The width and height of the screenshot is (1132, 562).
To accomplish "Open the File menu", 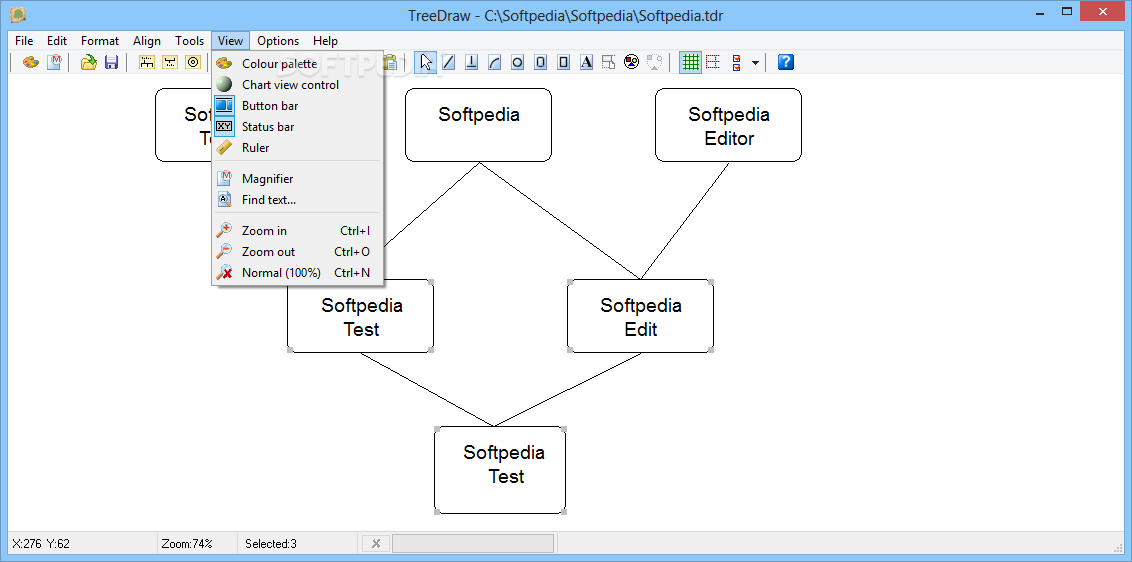I will click(24, 40).
